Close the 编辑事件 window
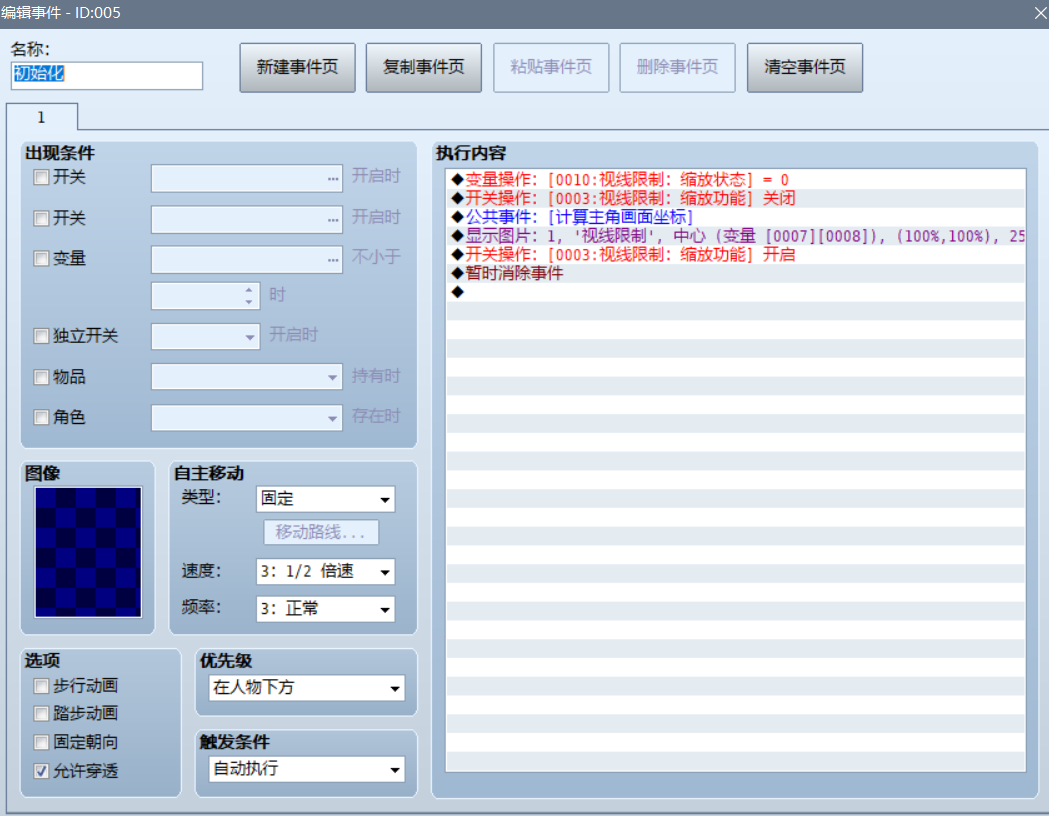Screen dimensions: 1049x816 [x=1040, y=13]
